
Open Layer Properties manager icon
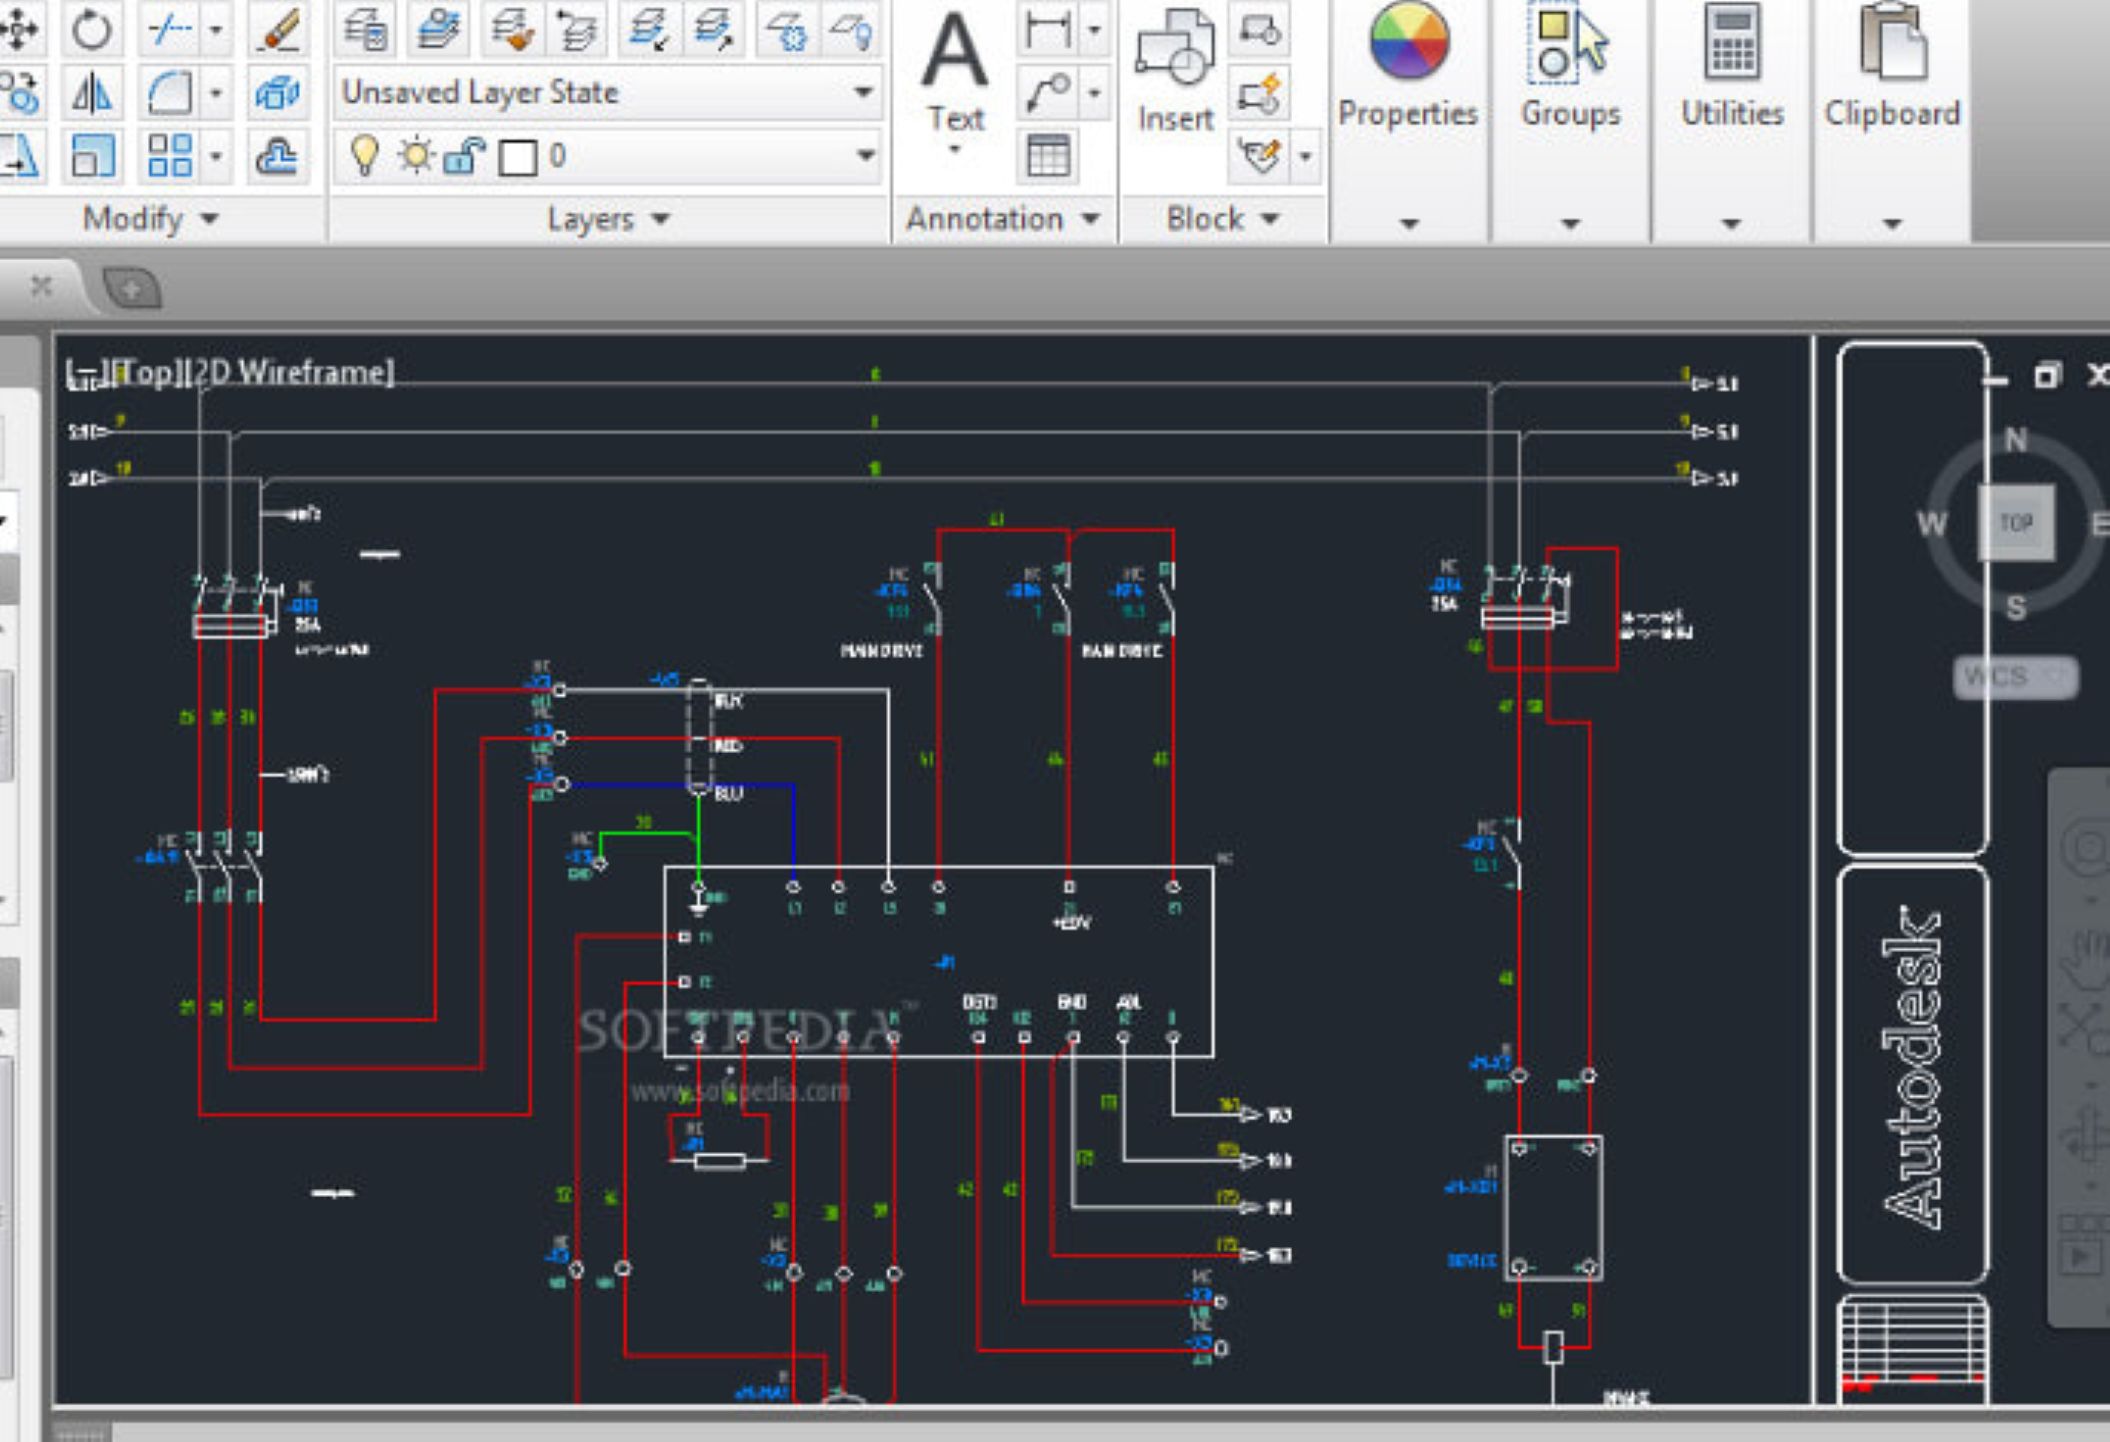(x=364, y=30)
